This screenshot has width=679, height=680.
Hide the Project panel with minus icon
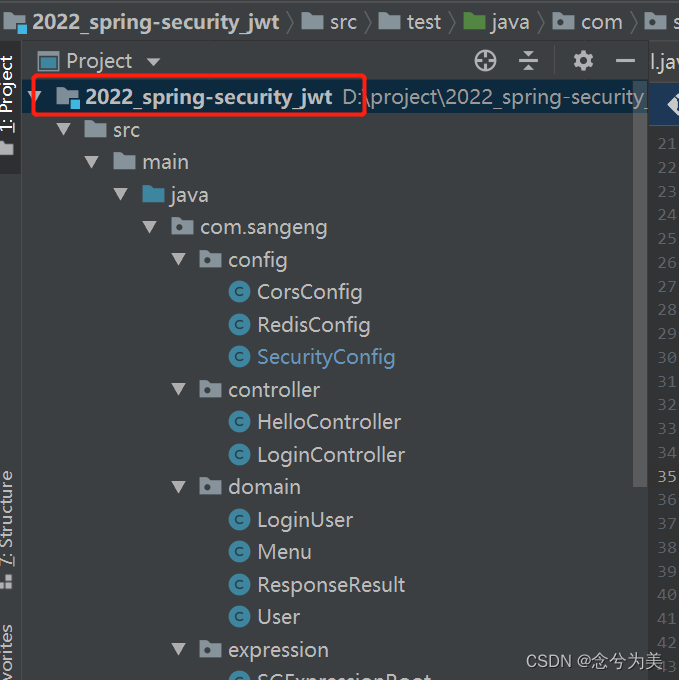tap(625, 61)
